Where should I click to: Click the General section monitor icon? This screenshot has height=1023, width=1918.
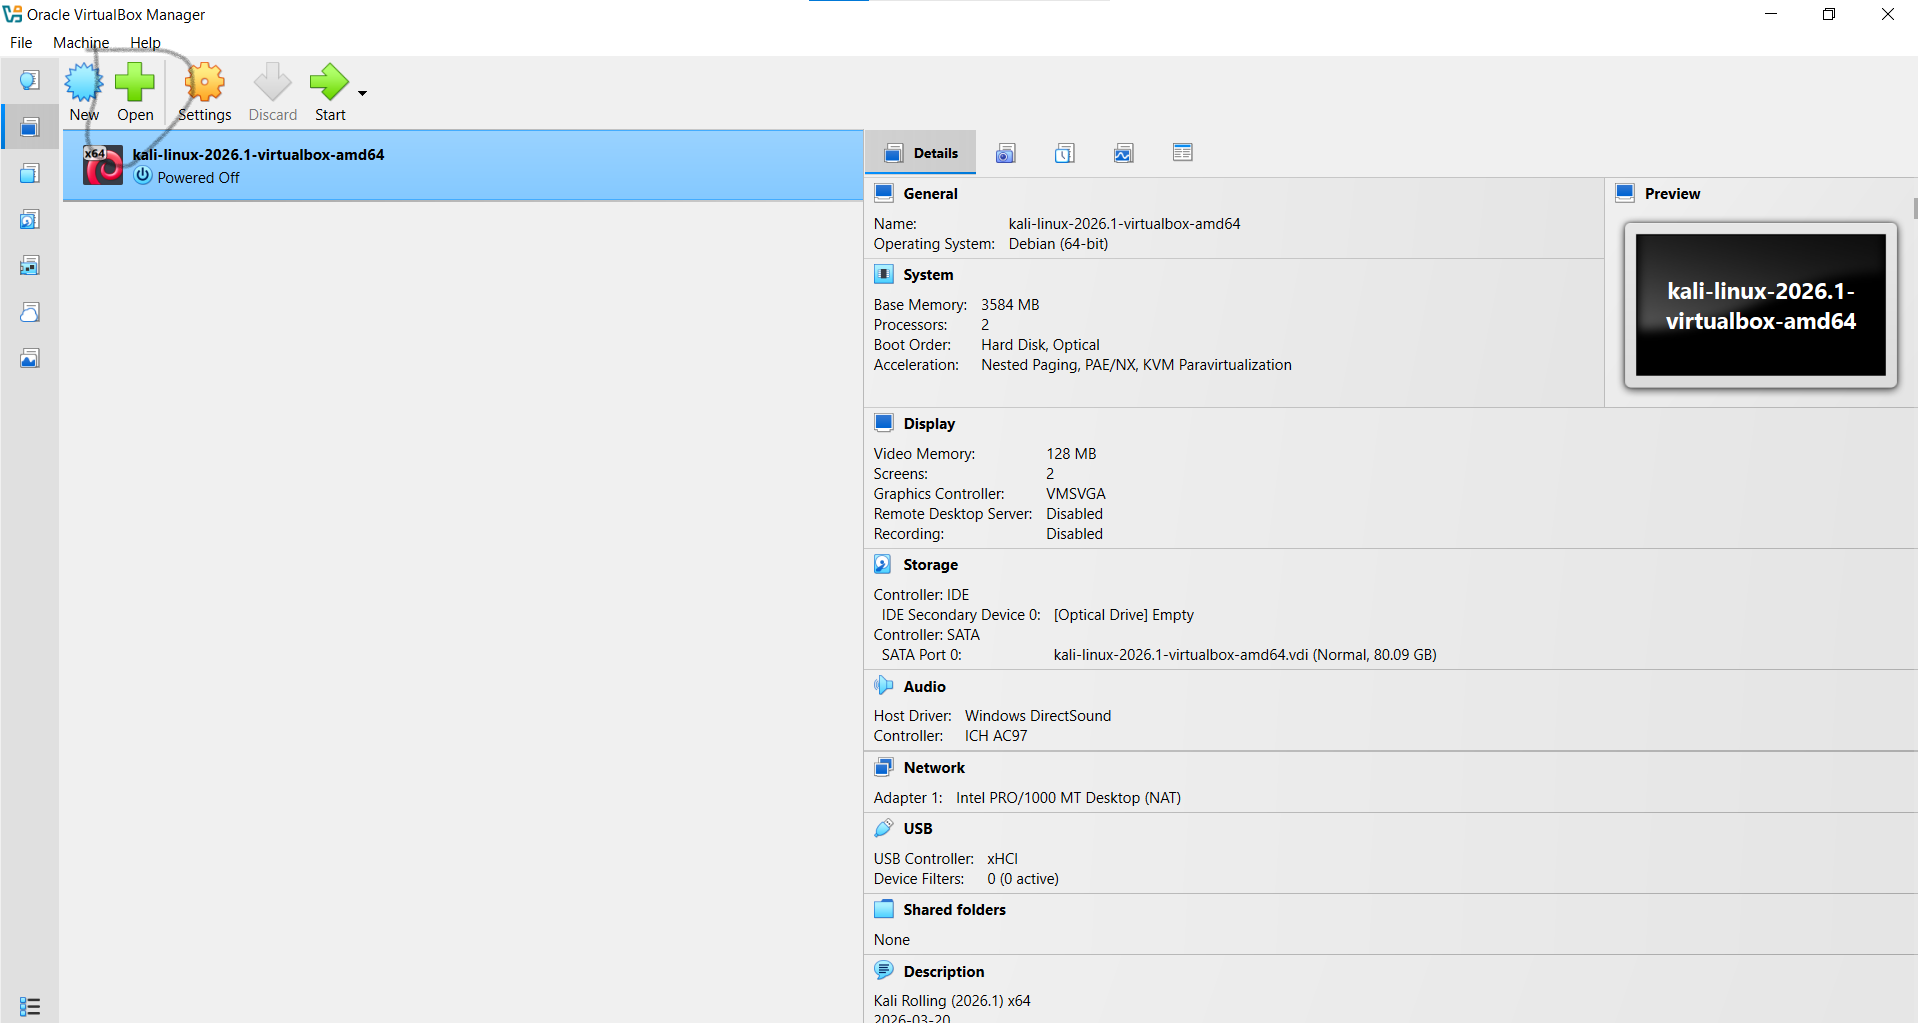pos(884,193)
